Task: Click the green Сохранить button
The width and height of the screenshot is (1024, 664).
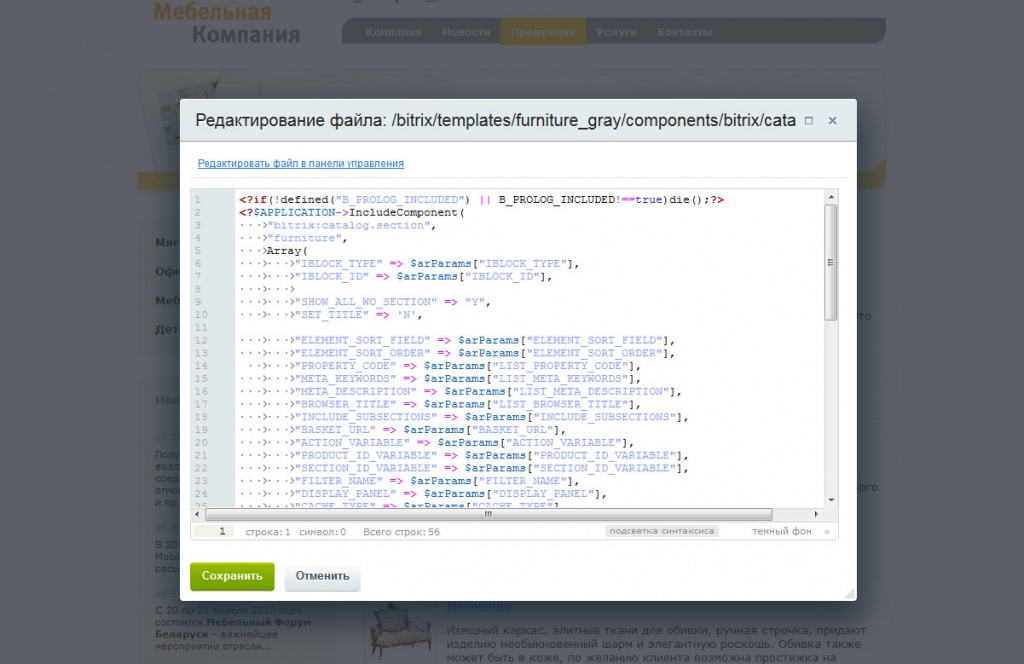Action: (232, 576)
